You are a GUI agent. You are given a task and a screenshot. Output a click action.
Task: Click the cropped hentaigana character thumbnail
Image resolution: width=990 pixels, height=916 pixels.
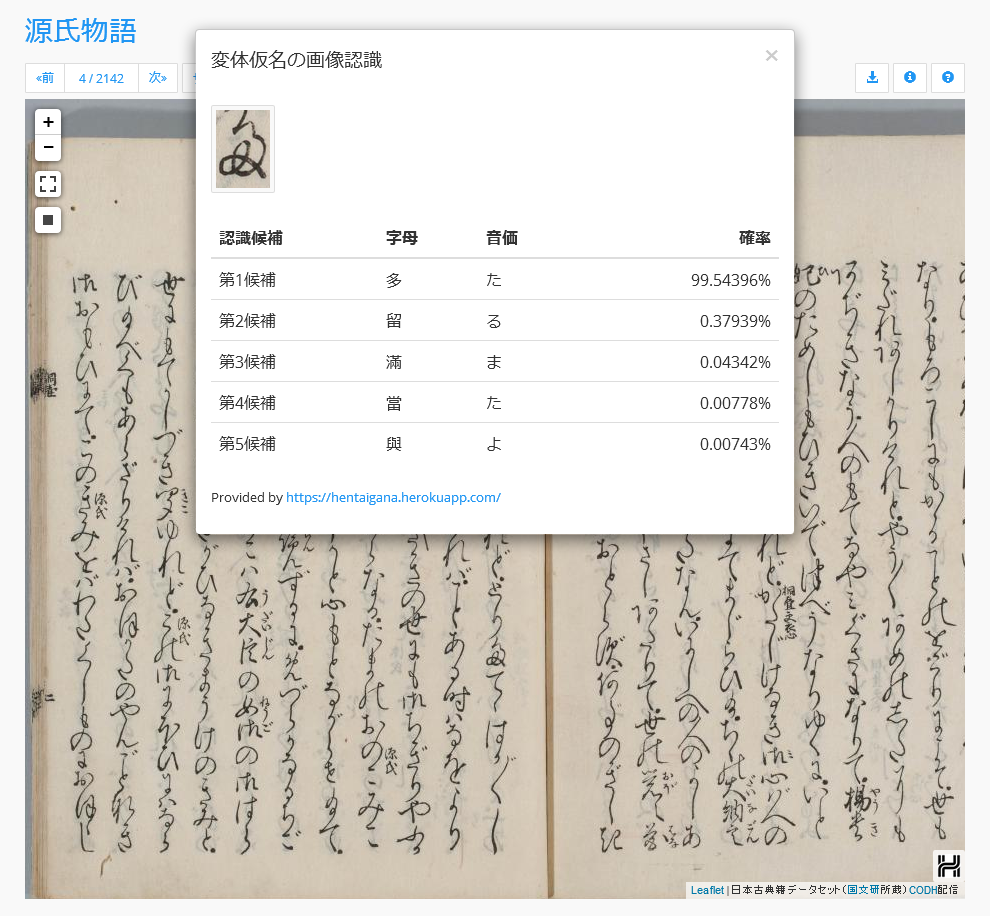tap(243, 149)
